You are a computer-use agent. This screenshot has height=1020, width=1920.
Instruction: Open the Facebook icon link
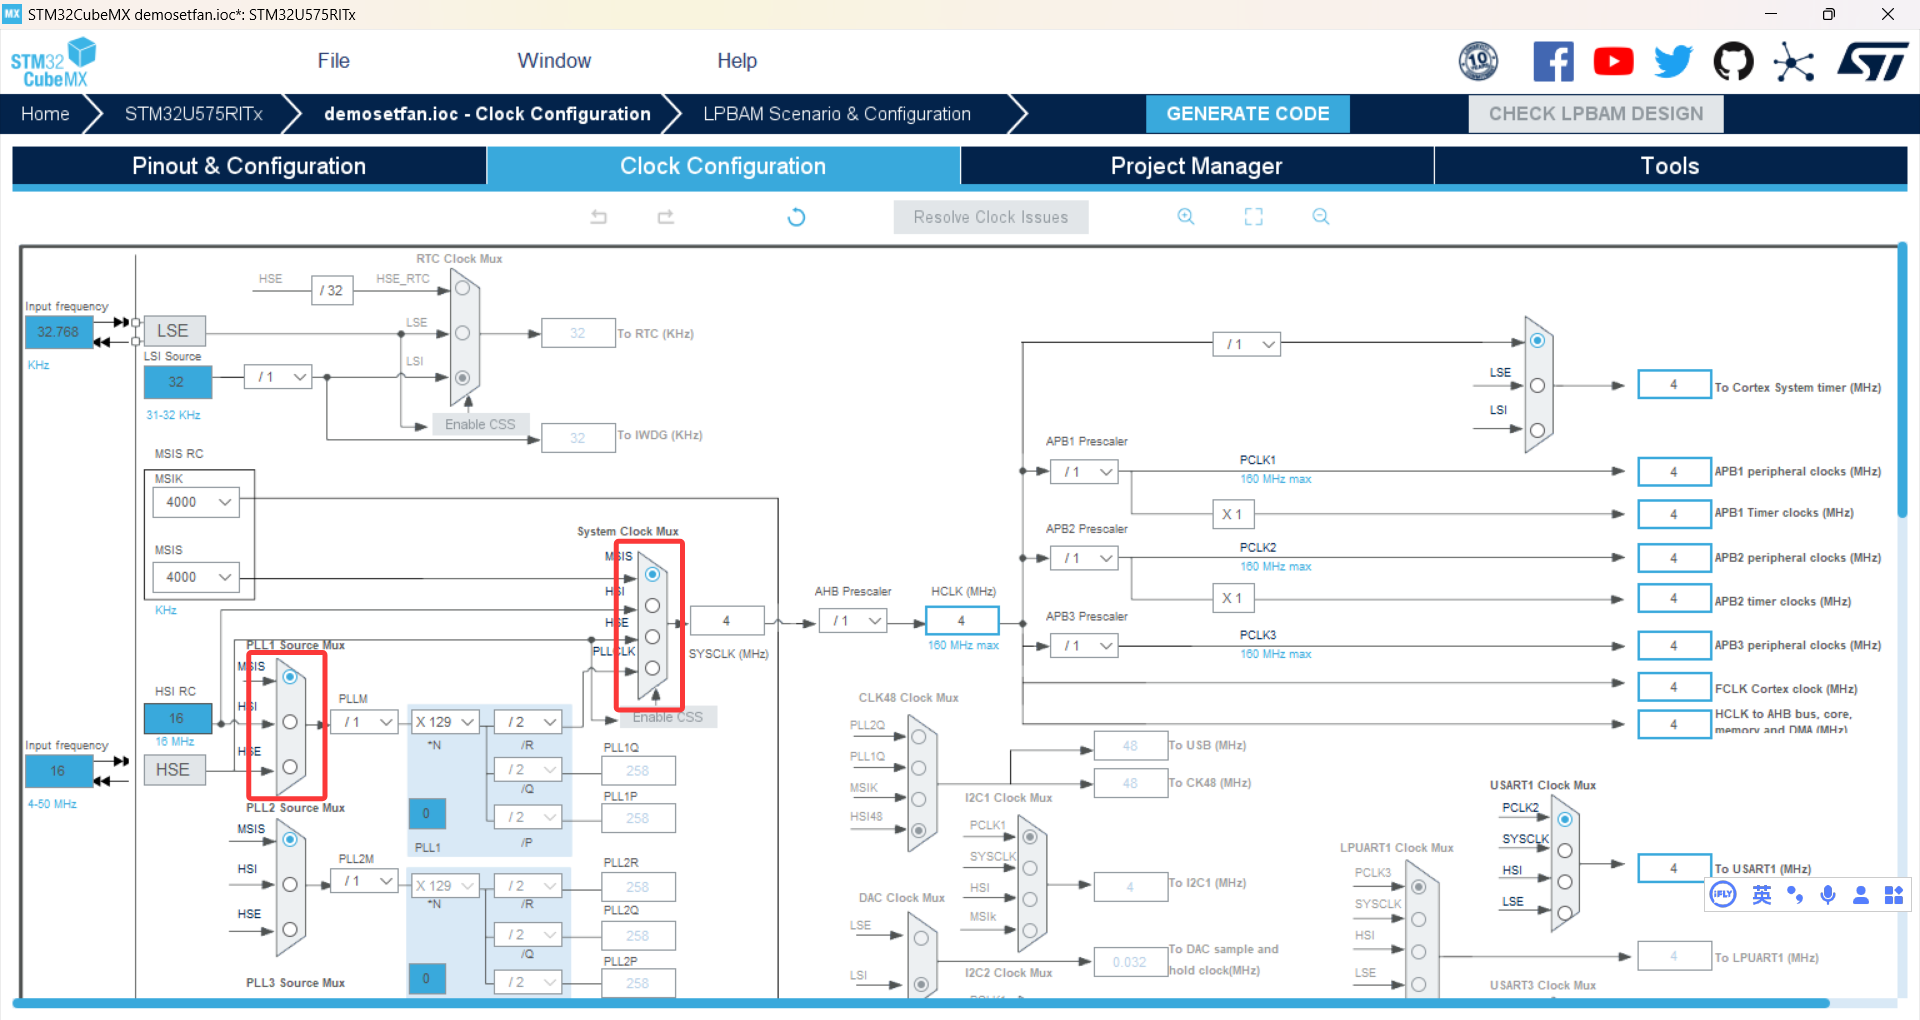(x=1553, y=62)
